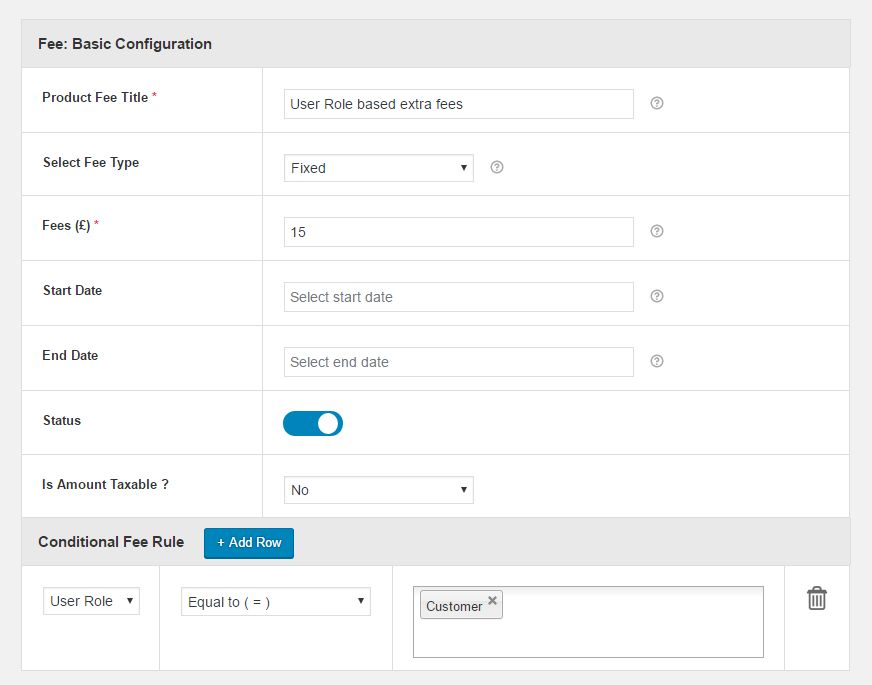Toggle the Status switch off
Image resolution: width=872 pixels, height=685 pixels.
313,424
